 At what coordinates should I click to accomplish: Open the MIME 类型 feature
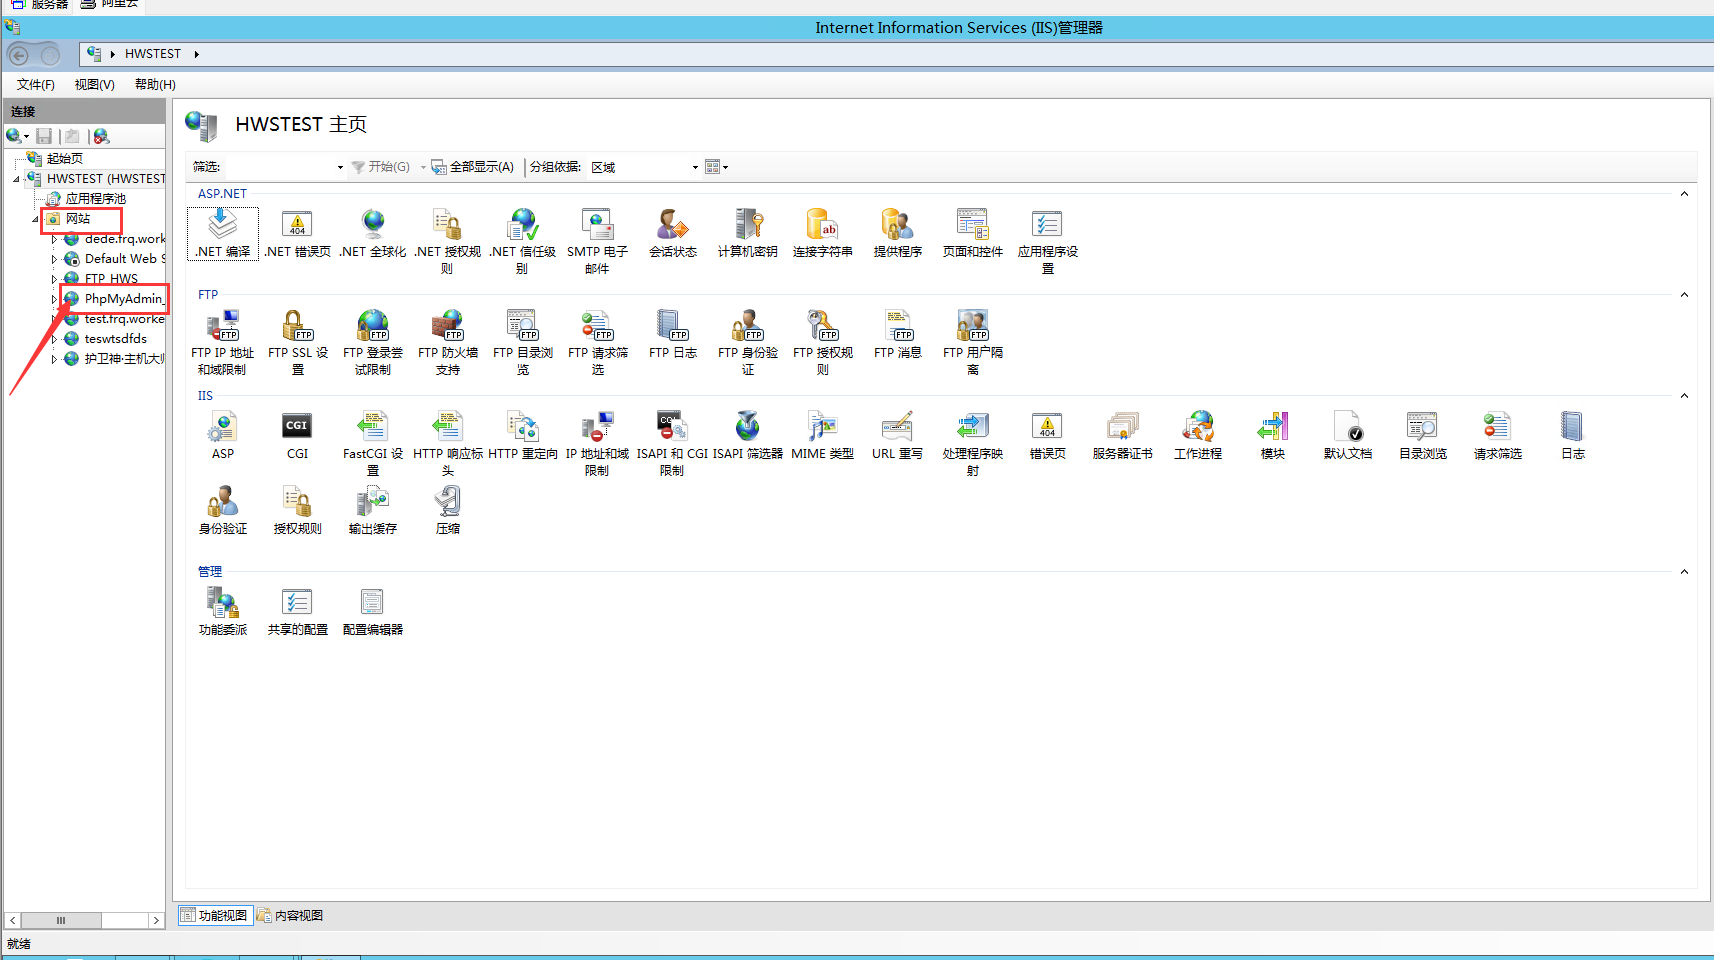tap(822, 428)
